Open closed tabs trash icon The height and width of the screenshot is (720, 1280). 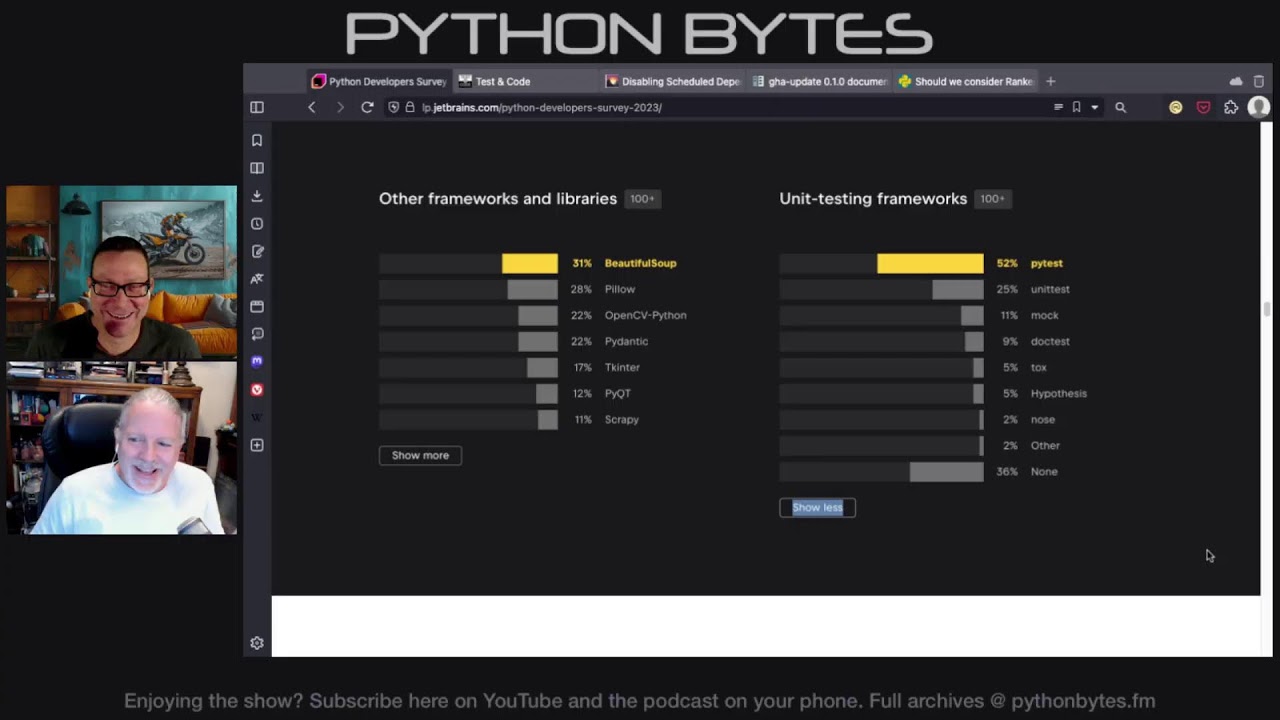click(1259, 81)
